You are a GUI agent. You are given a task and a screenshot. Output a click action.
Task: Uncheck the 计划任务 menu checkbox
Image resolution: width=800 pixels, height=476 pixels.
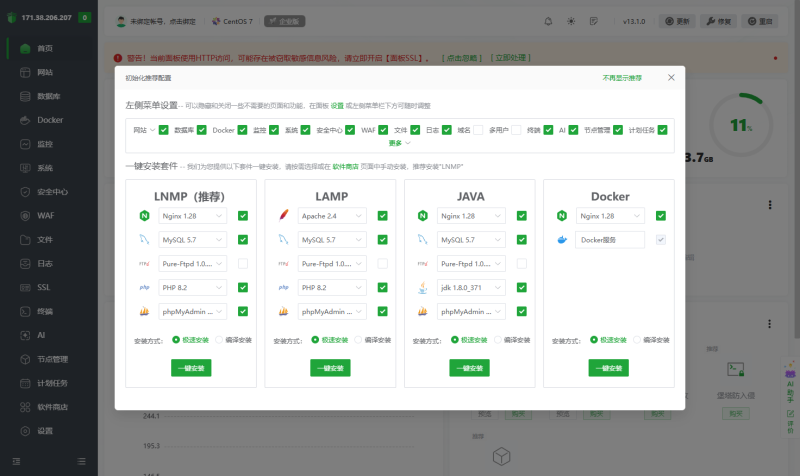pos(662,130)
